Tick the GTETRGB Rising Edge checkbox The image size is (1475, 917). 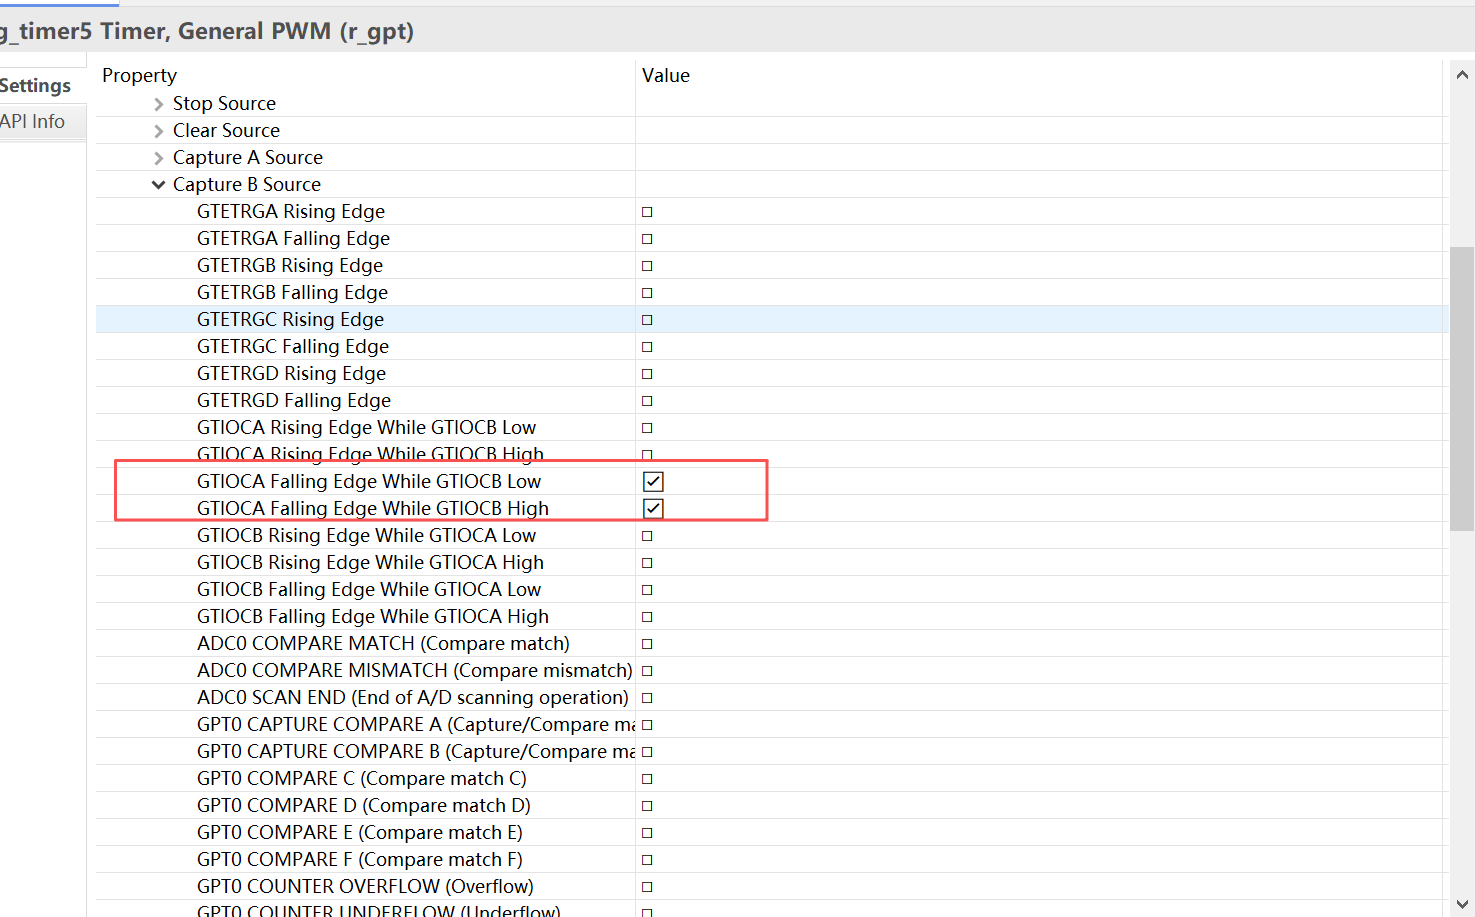[x=647, y=266]
